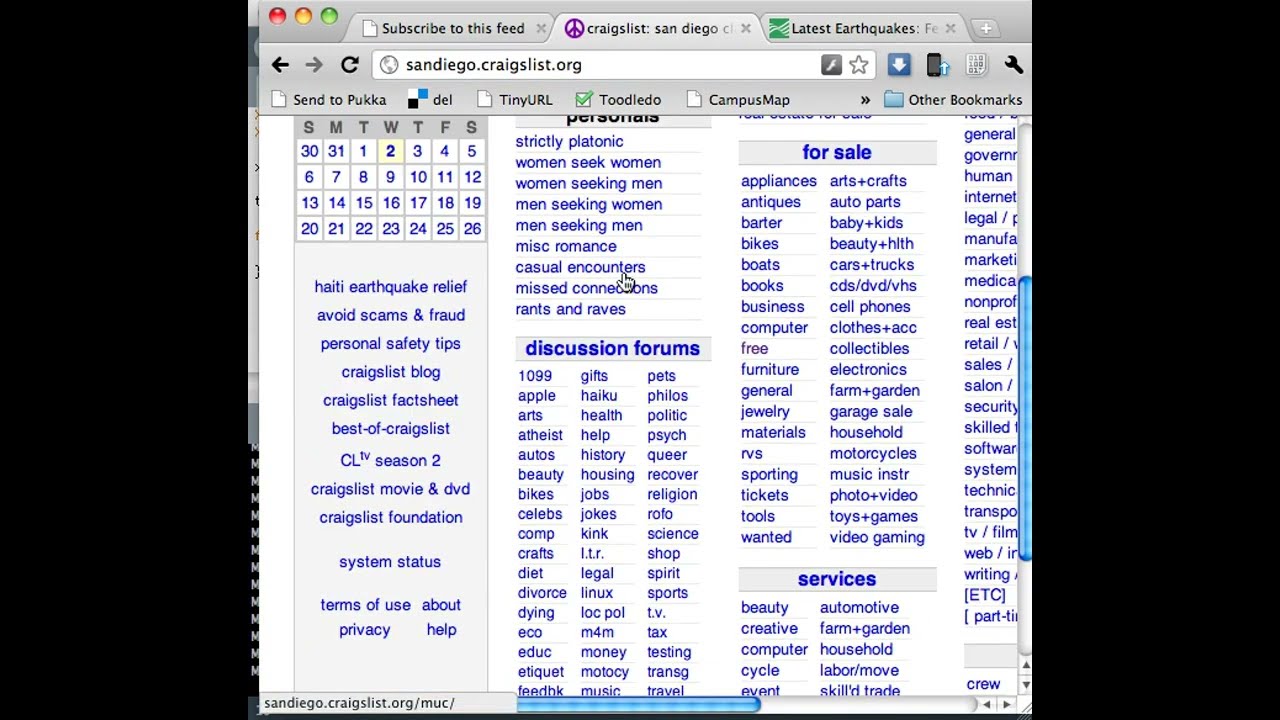The height and width of the screenshot is (720, 1280).
Task: Select calendar date 14
Action: [x=337, y=203]
